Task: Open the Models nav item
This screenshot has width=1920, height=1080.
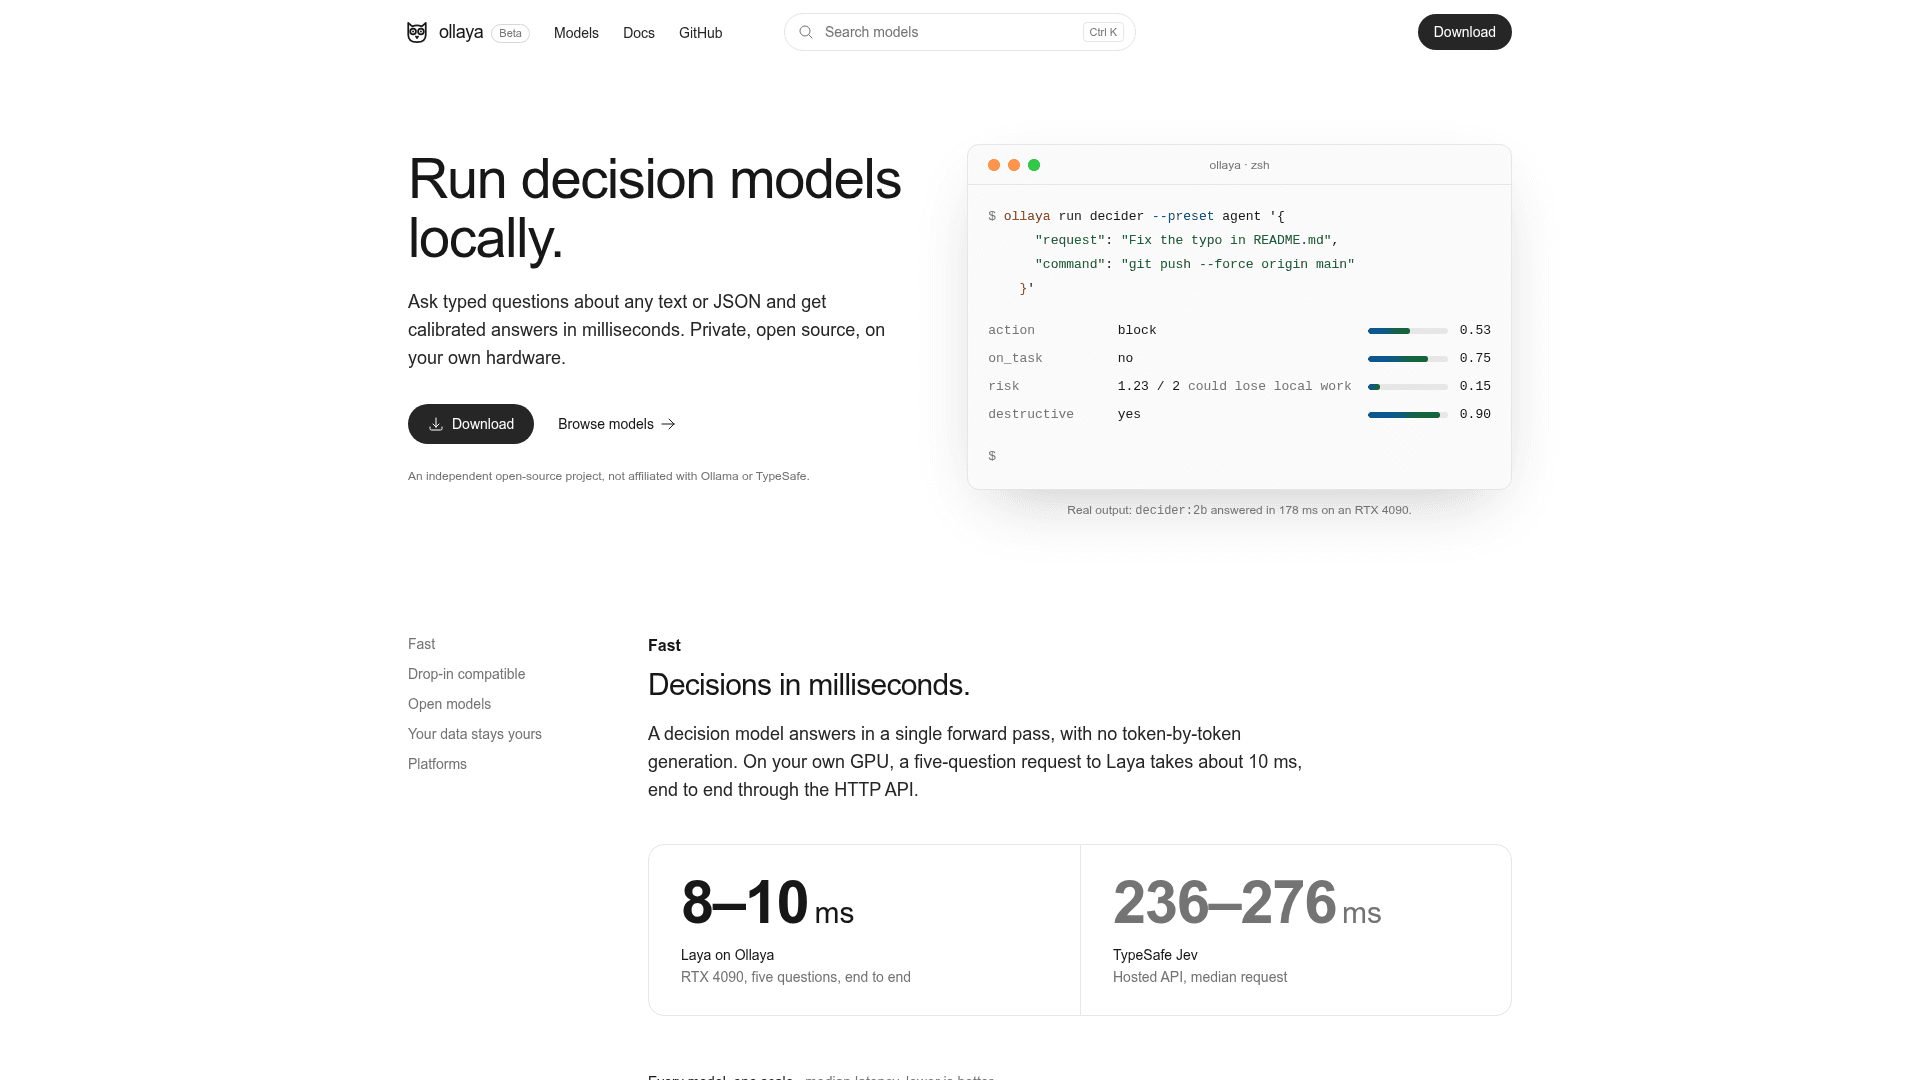Action: (x=576, y=33)
